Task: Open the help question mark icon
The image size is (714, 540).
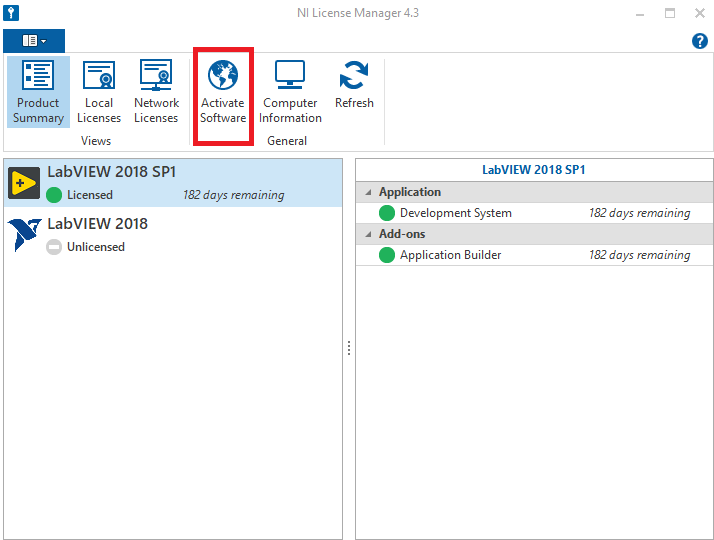Action: pyautogui.click(x=699, y=41)
